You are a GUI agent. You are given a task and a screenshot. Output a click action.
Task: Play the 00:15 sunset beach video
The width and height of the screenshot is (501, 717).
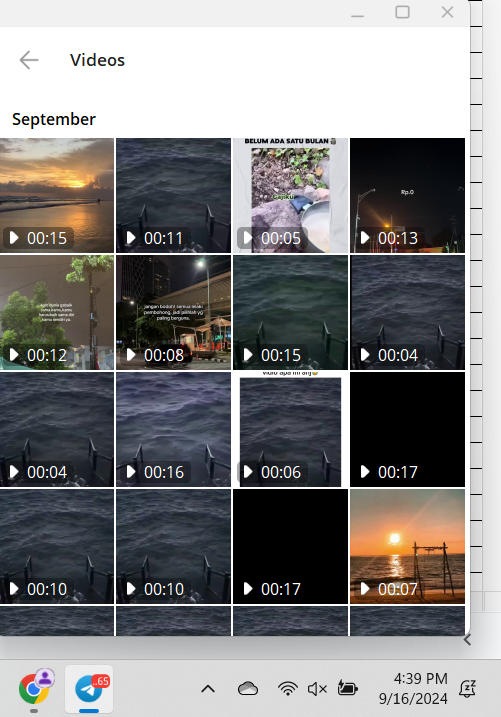click(x=57, y=195)
